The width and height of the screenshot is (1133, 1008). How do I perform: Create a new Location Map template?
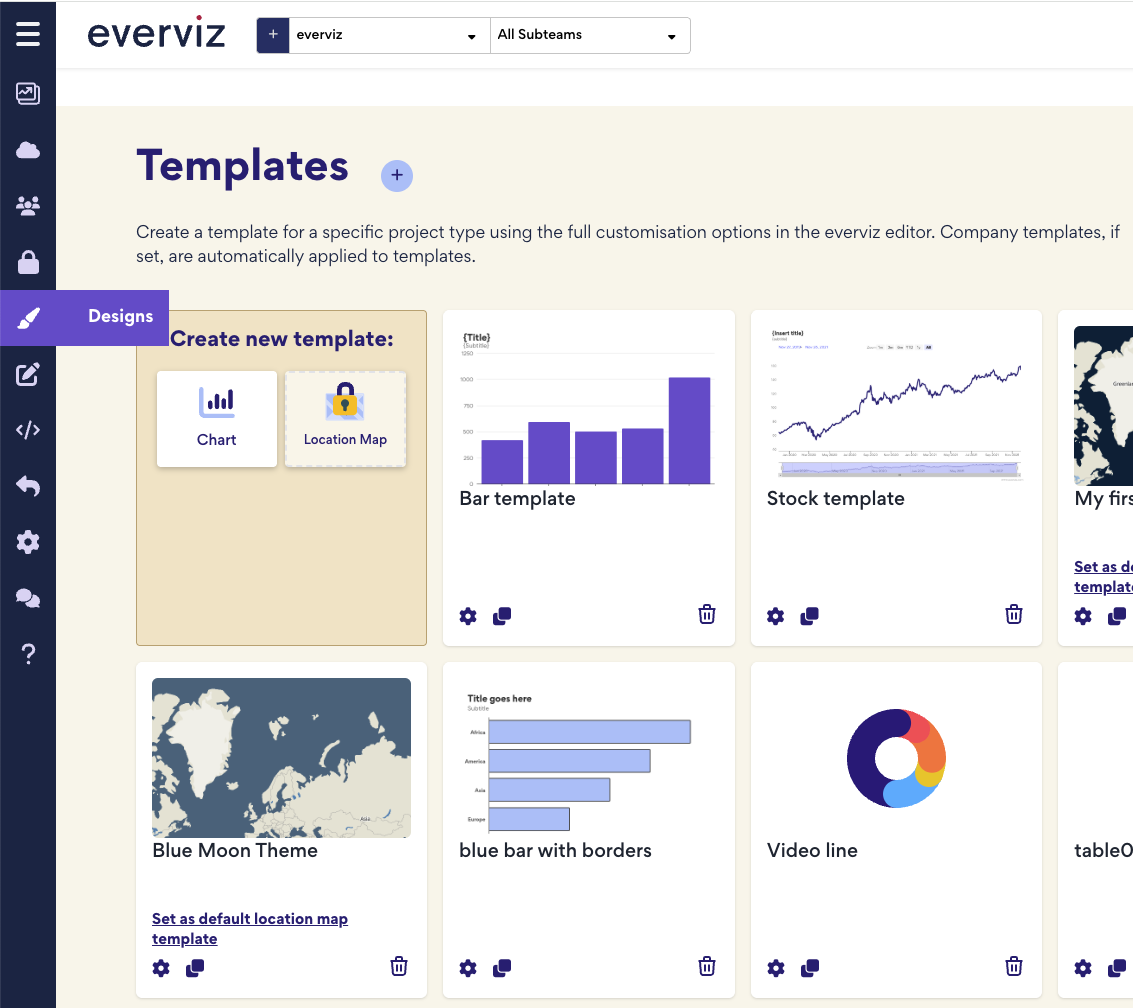point(345,419)
